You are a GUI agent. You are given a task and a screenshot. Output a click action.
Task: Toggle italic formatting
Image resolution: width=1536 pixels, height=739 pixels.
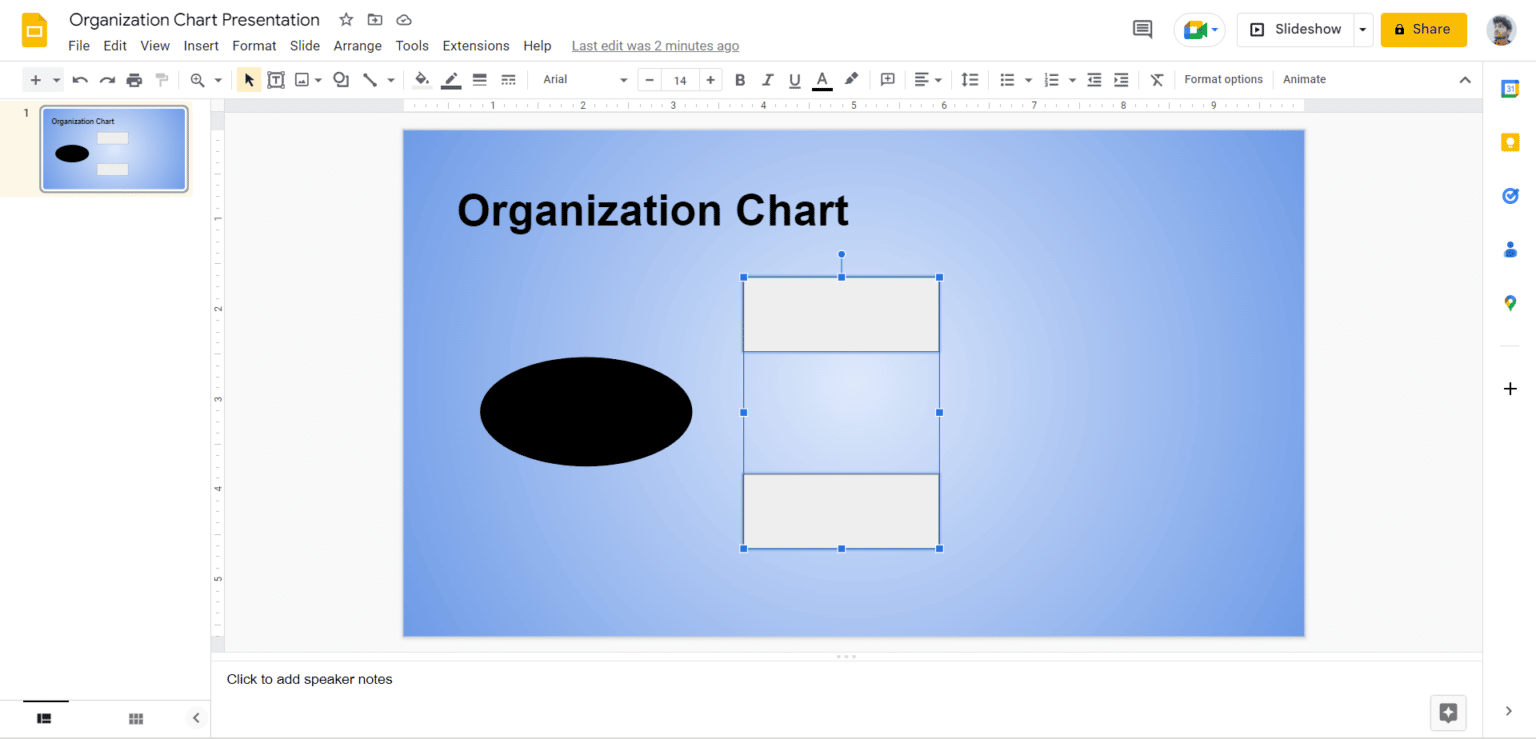coord(766,79)
